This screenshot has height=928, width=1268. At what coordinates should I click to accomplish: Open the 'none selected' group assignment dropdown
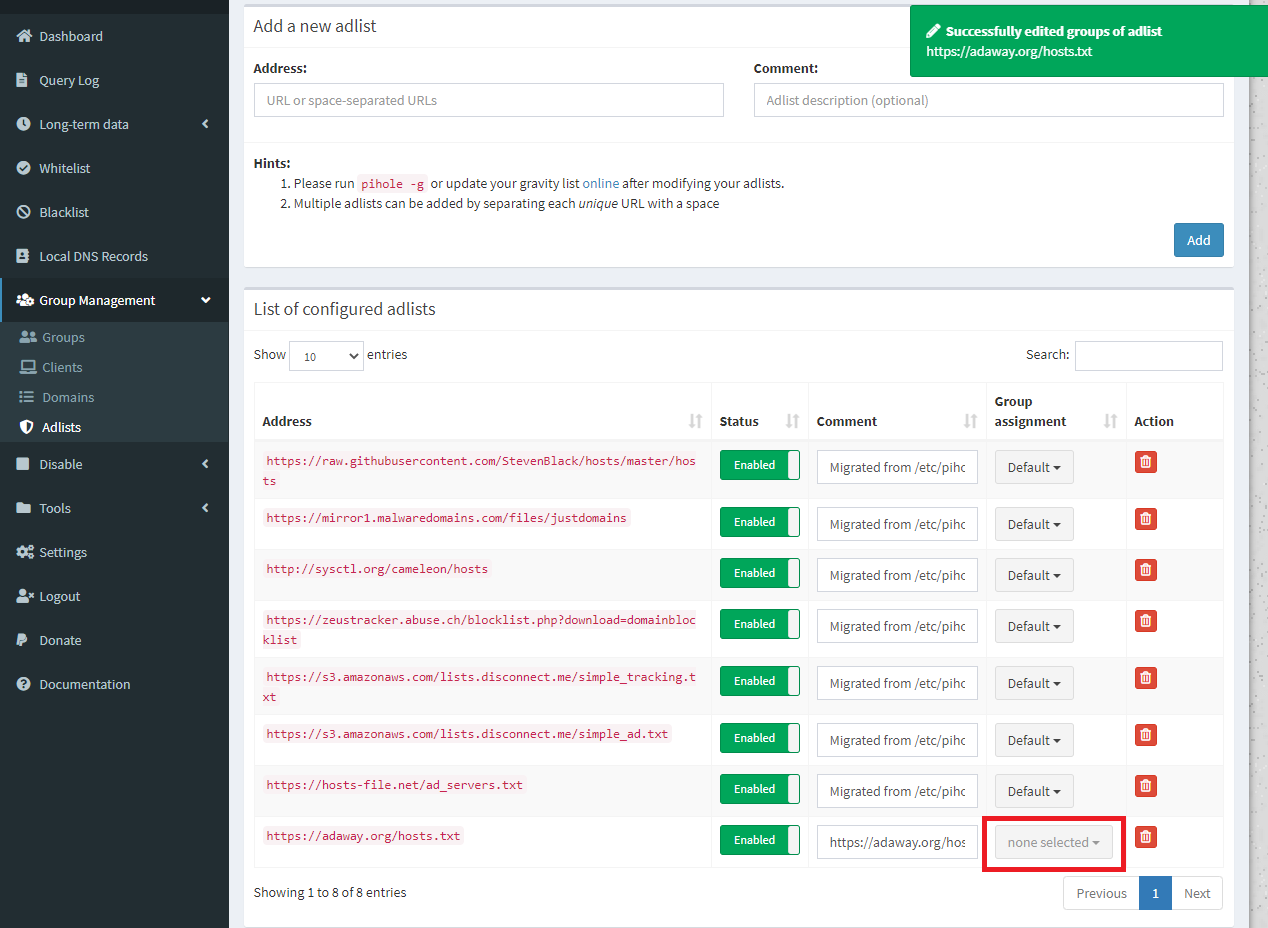pos(1053,842)
